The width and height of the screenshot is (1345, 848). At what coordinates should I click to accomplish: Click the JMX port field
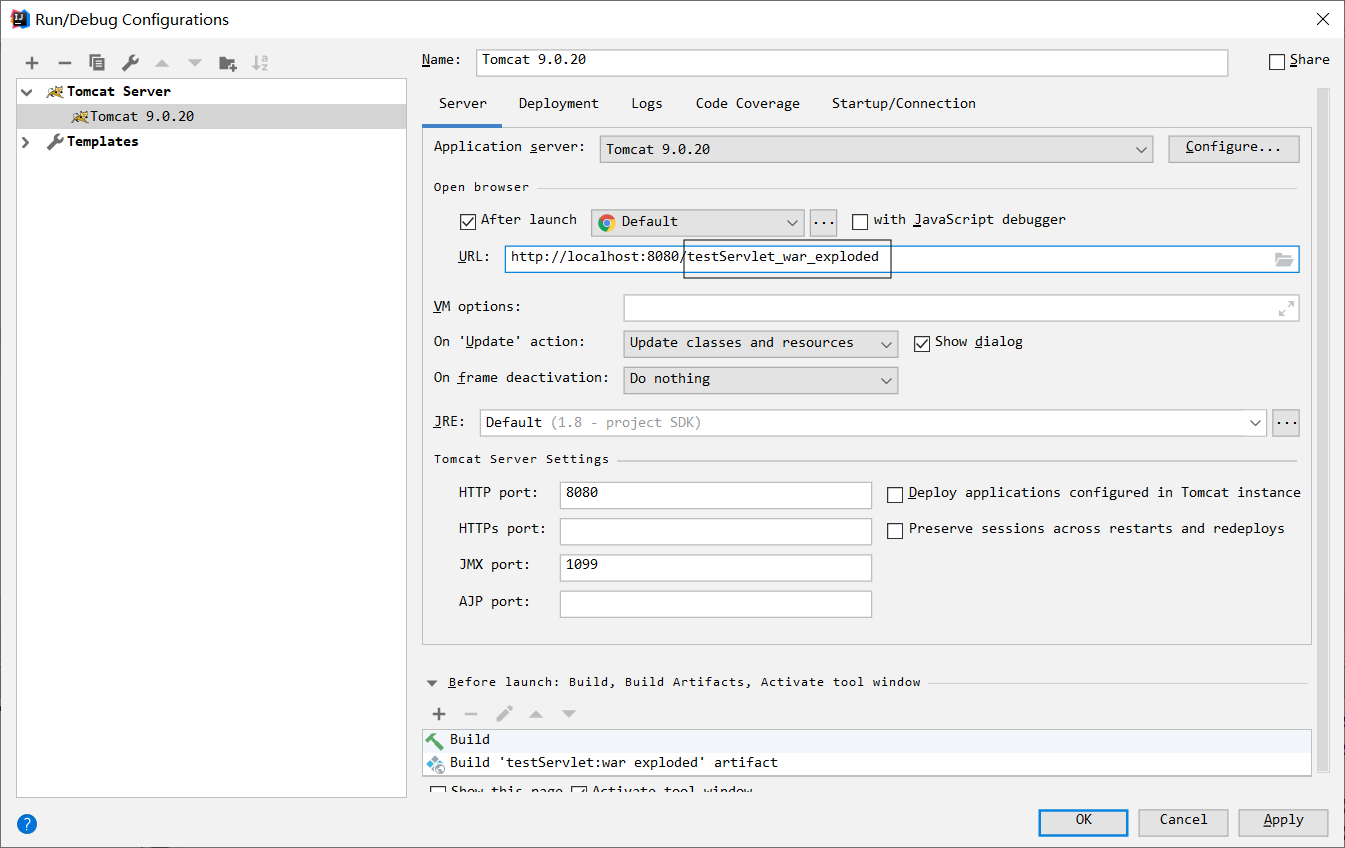click(715, 567)
